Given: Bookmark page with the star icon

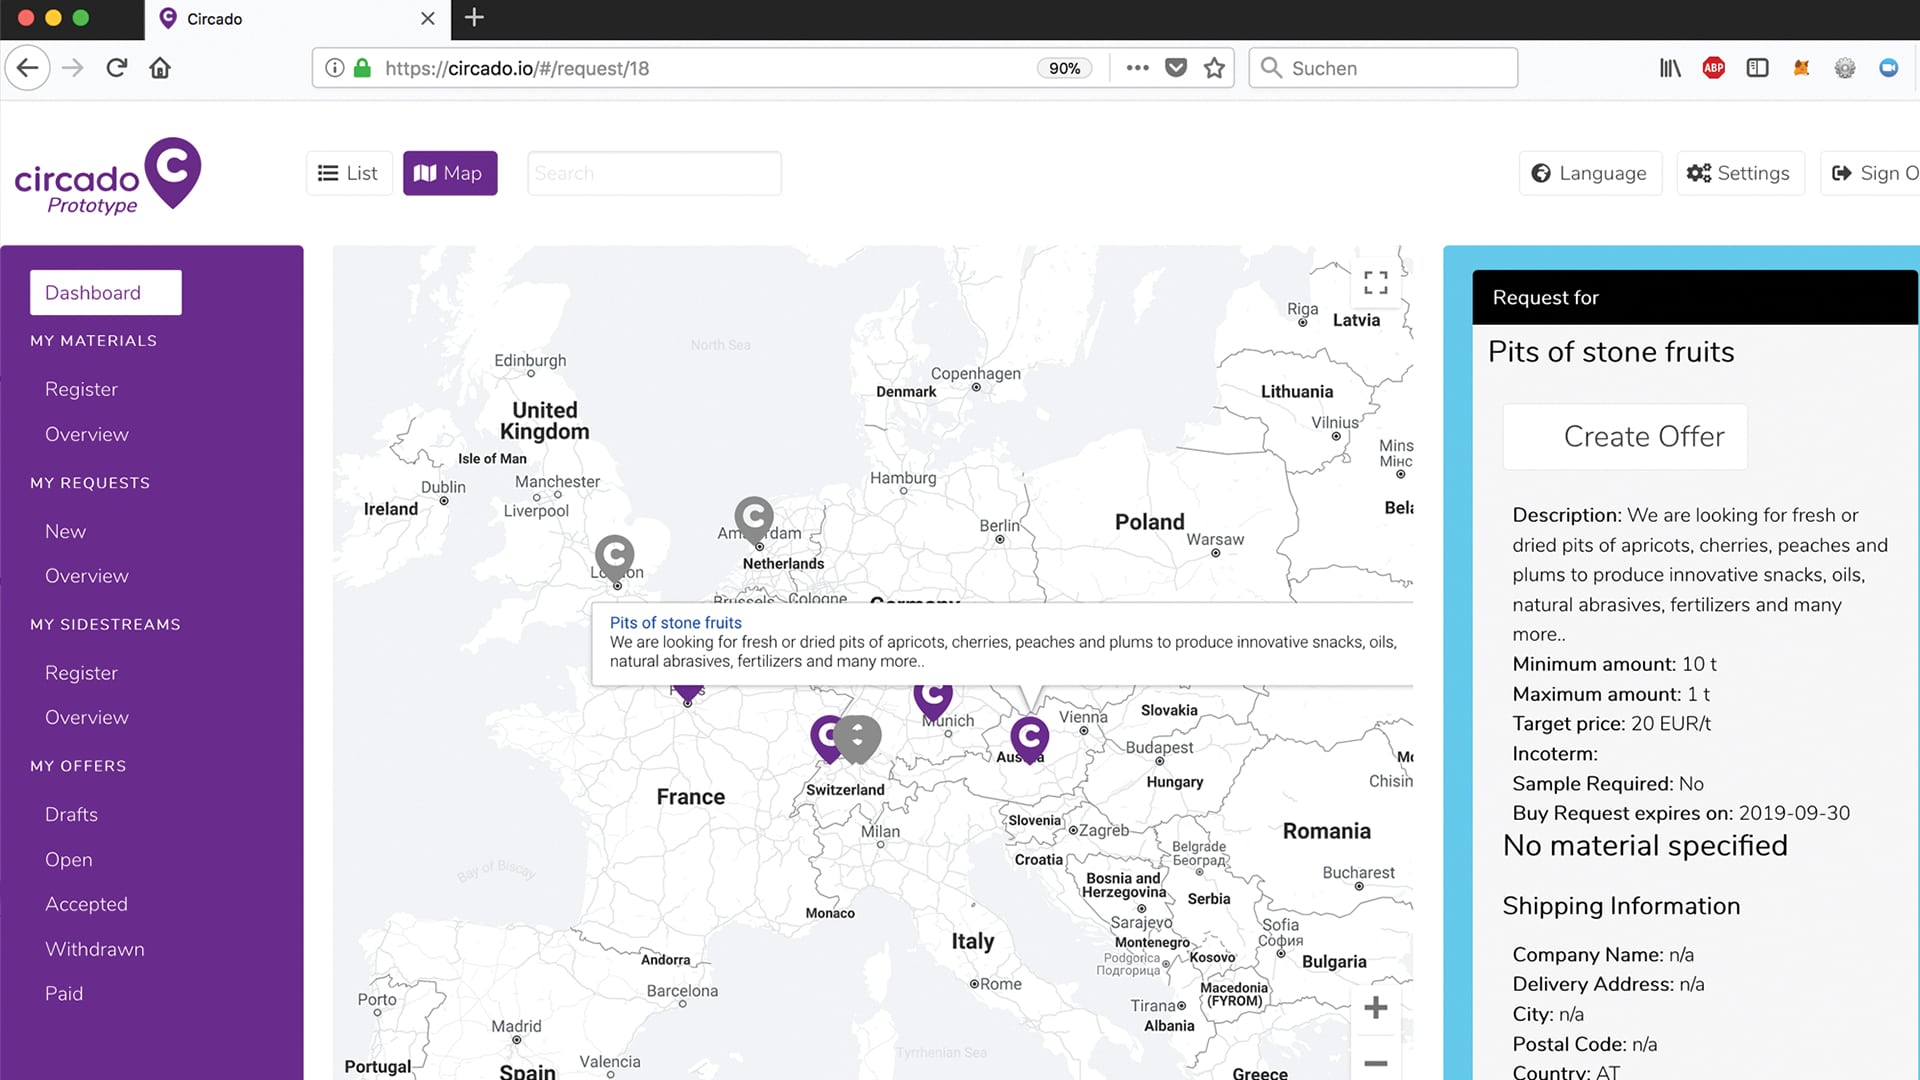Looking at the screenshot, I should [x=1214, y=68].
